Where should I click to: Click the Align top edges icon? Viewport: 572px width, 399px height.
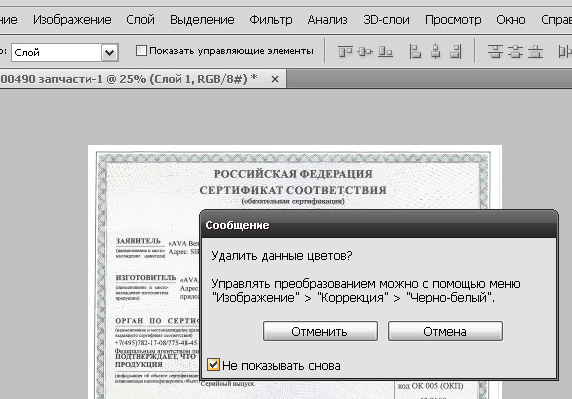(345, 52)
